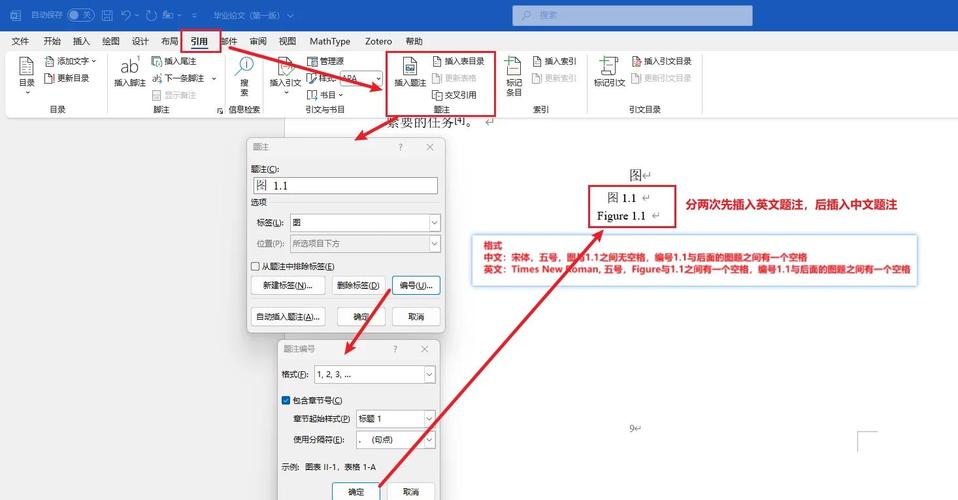Switch to the 开始 ribbon tab
The image size is (958, 500).
tap(52, 41)
